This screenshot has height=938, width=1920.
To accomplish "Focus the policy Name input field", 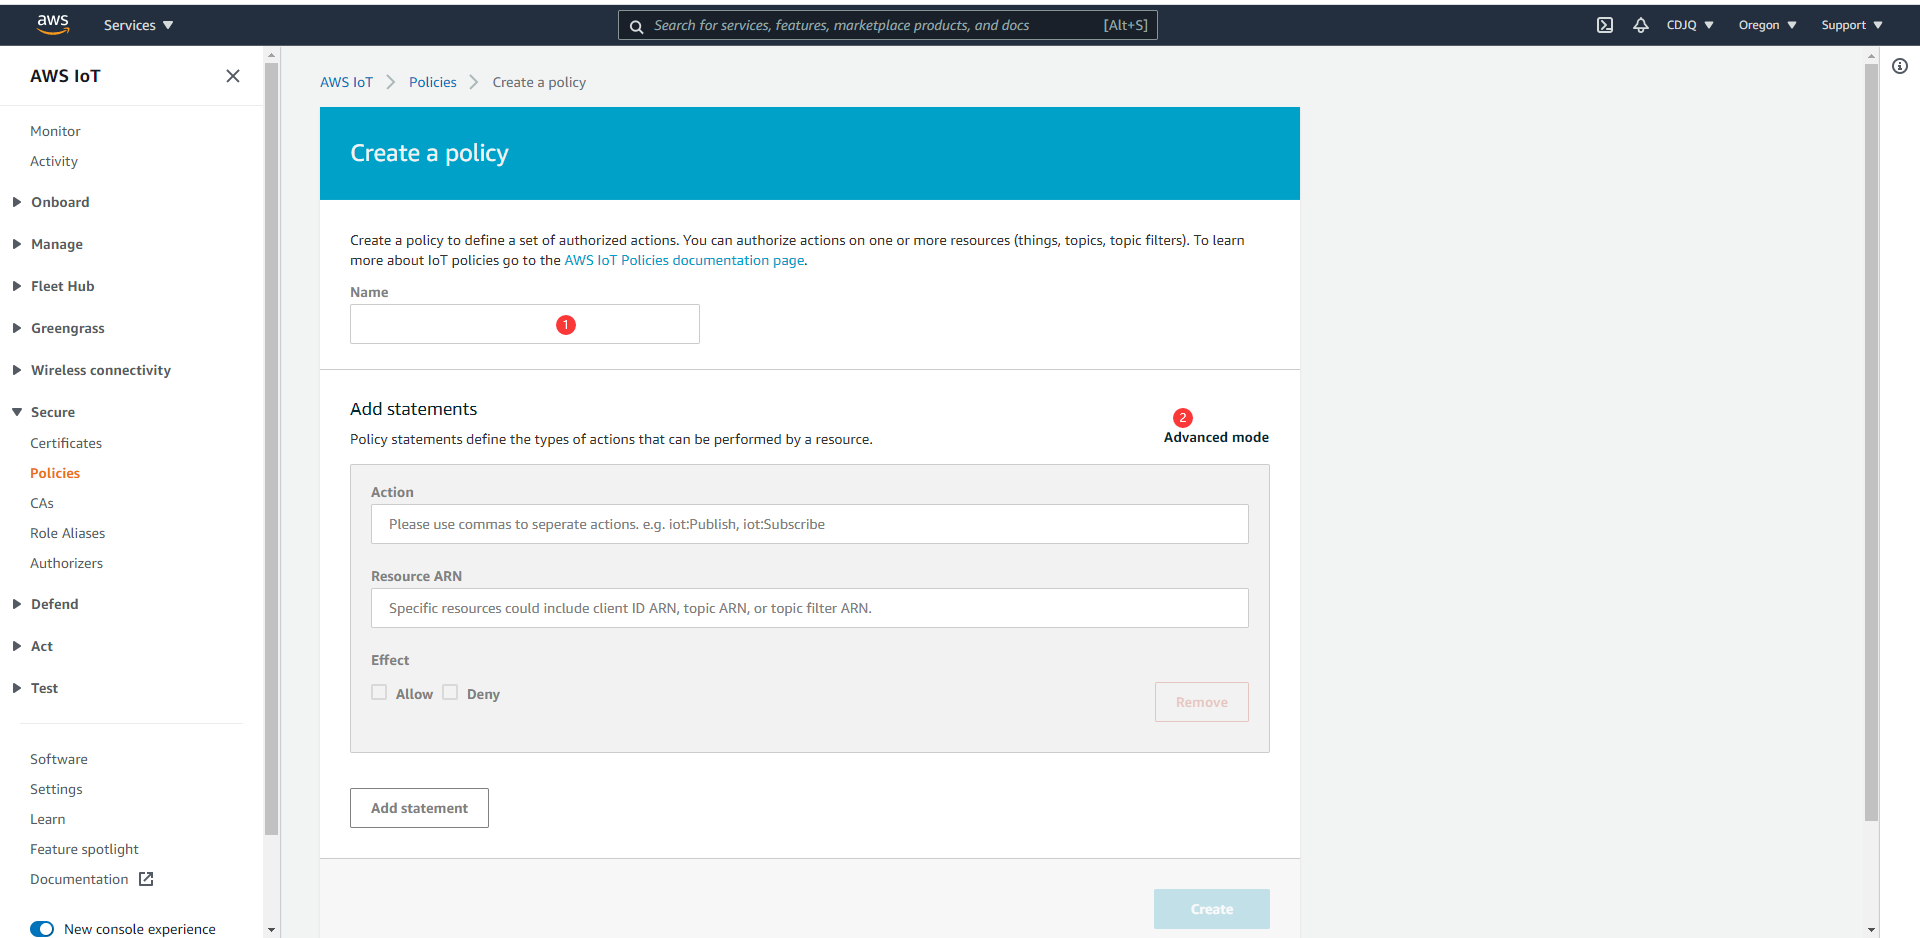I will (525, 324).
